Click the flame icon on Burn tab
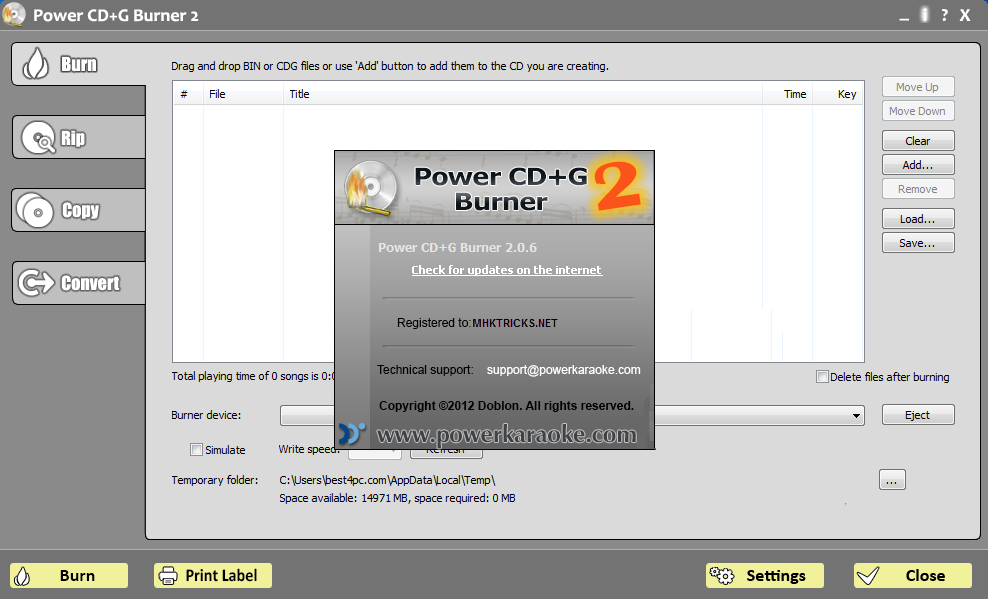This screenshot has width=988, height=599. click(35, 64)
